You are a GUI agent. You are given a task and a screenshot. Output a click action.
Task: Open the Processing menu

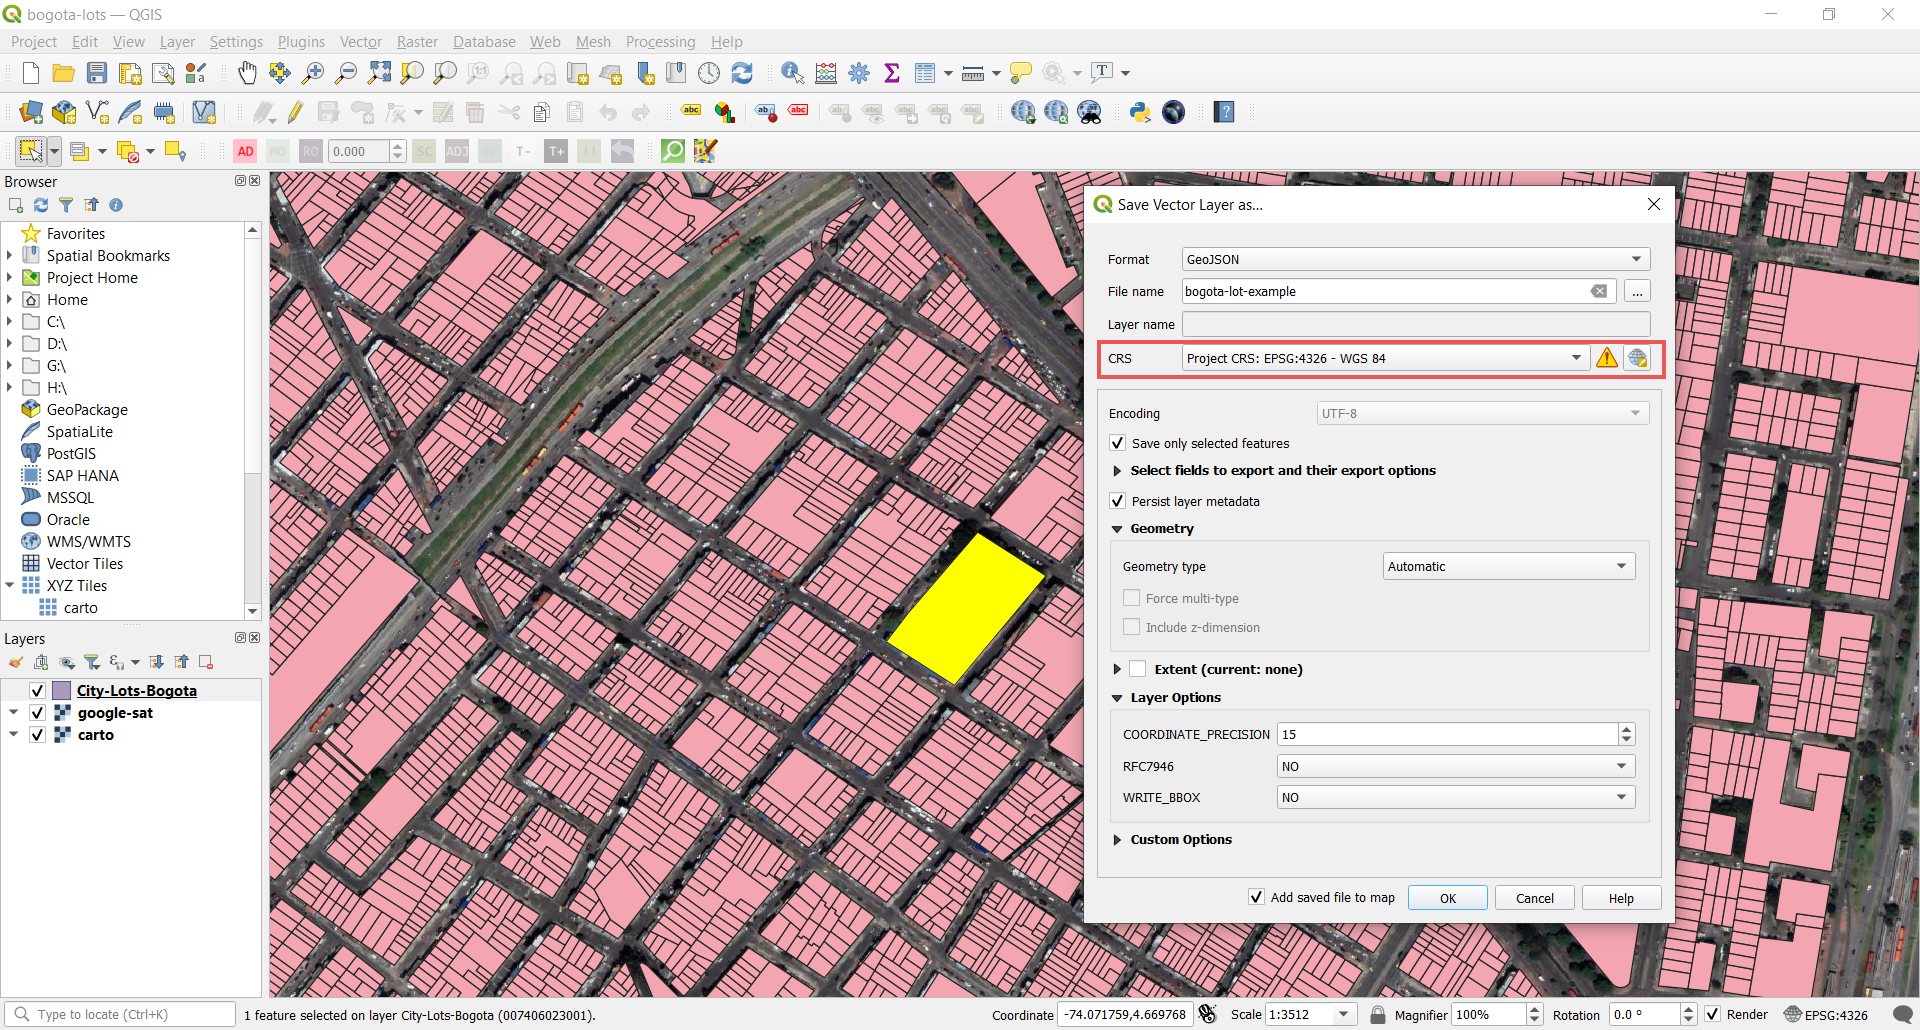(x=660, y=42)
